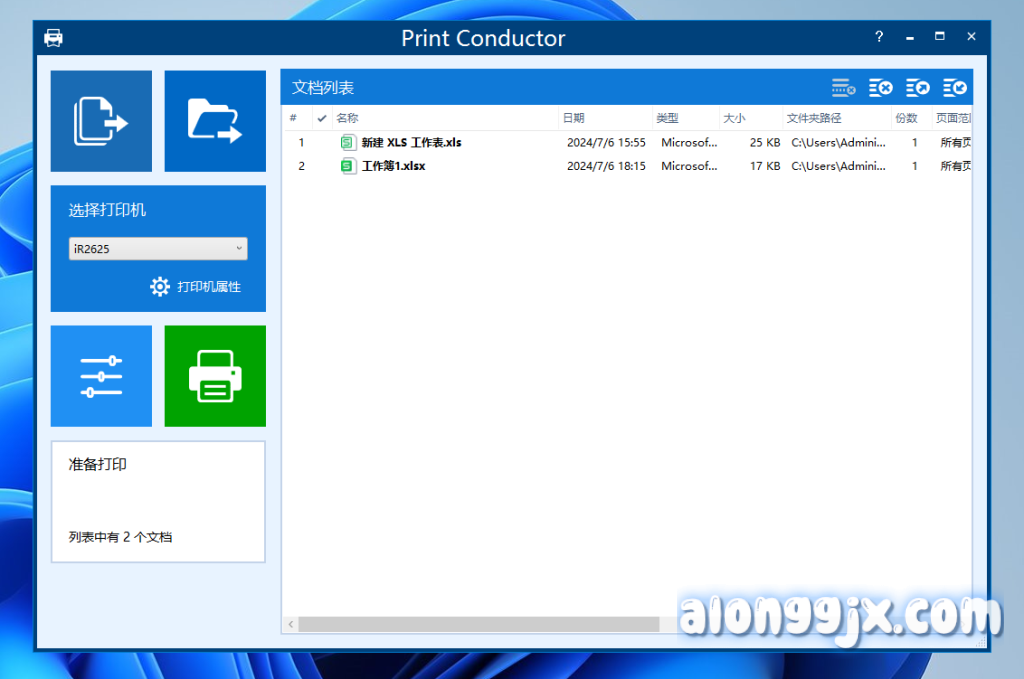Screen dimensions: 1024x679
Task: Click the second list icon with X
Action: coord(880,88)
